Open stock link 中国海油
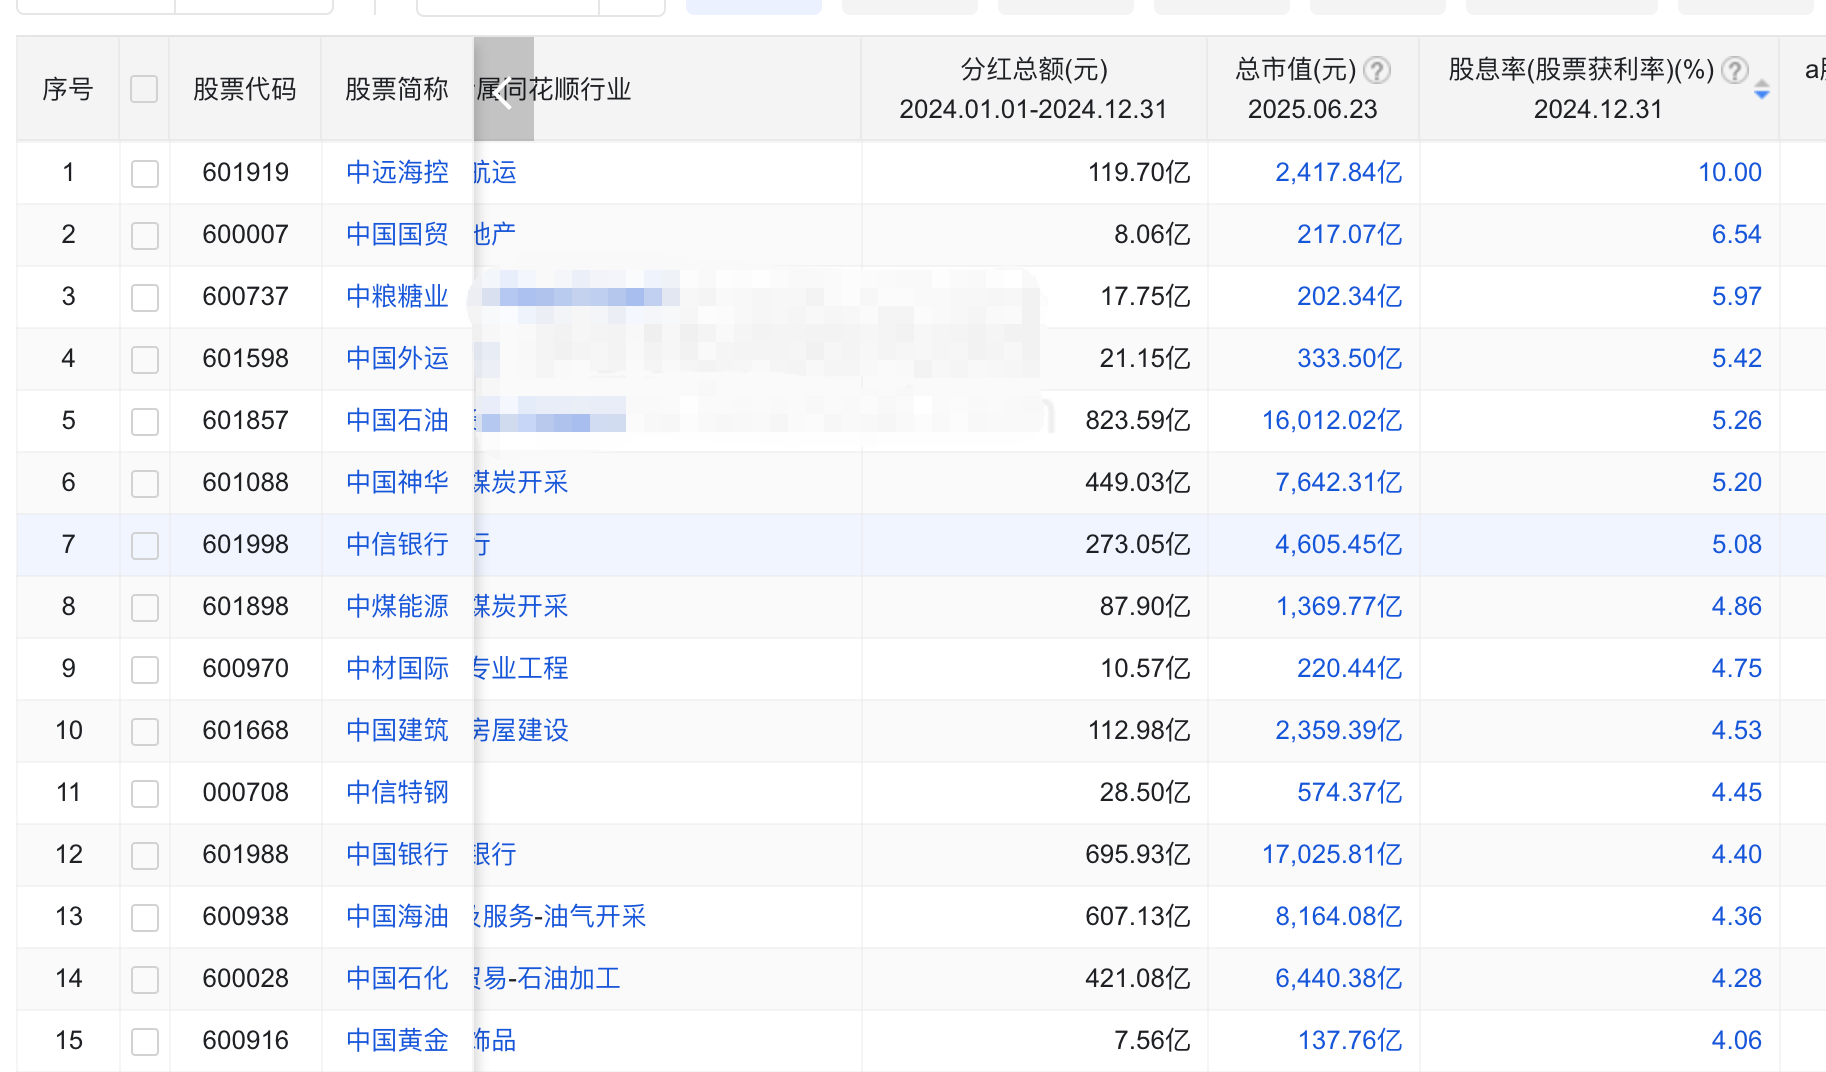This screenshot has height=1072, width=1826. tap(397, 916)
